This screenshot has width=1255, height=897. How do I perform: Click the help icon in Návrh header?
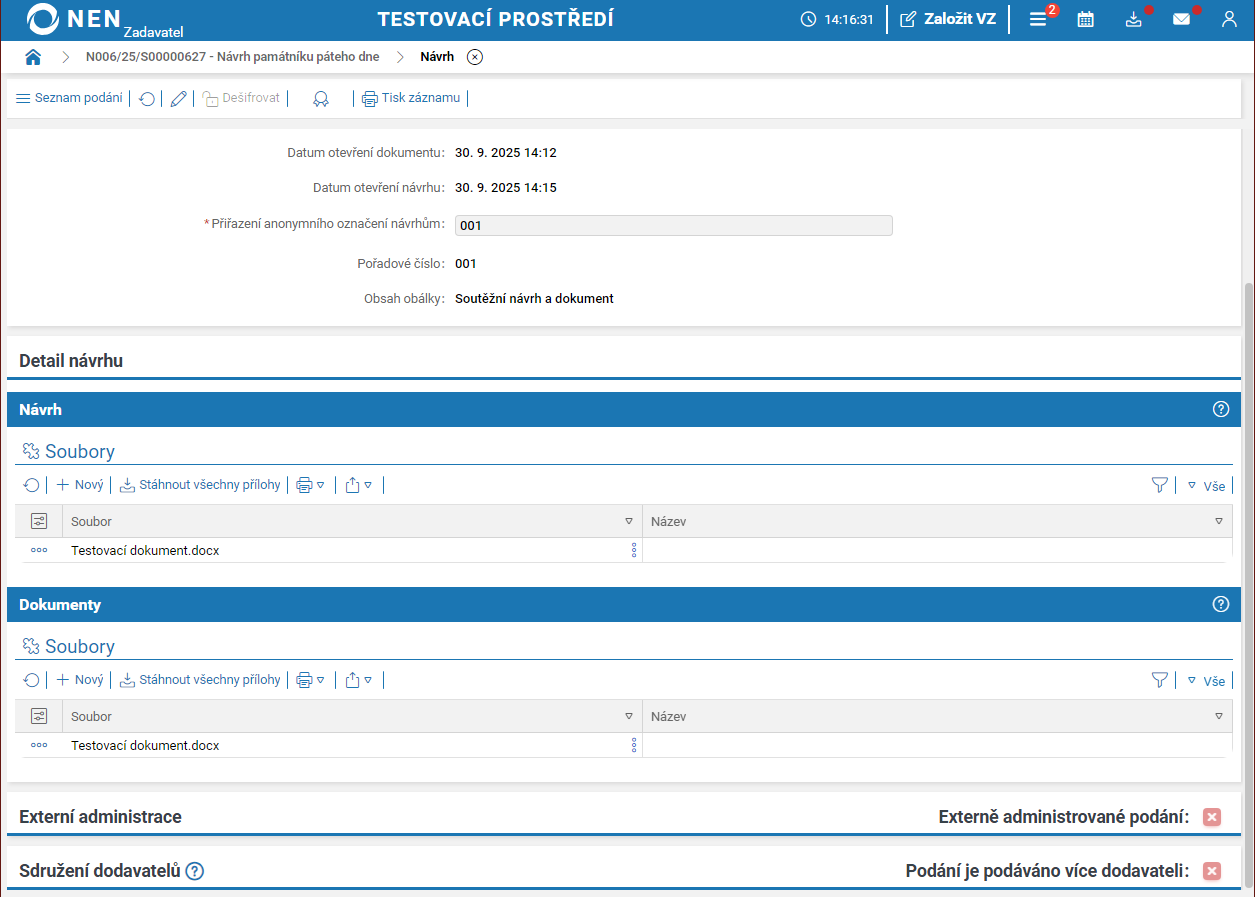[1220, 409]
